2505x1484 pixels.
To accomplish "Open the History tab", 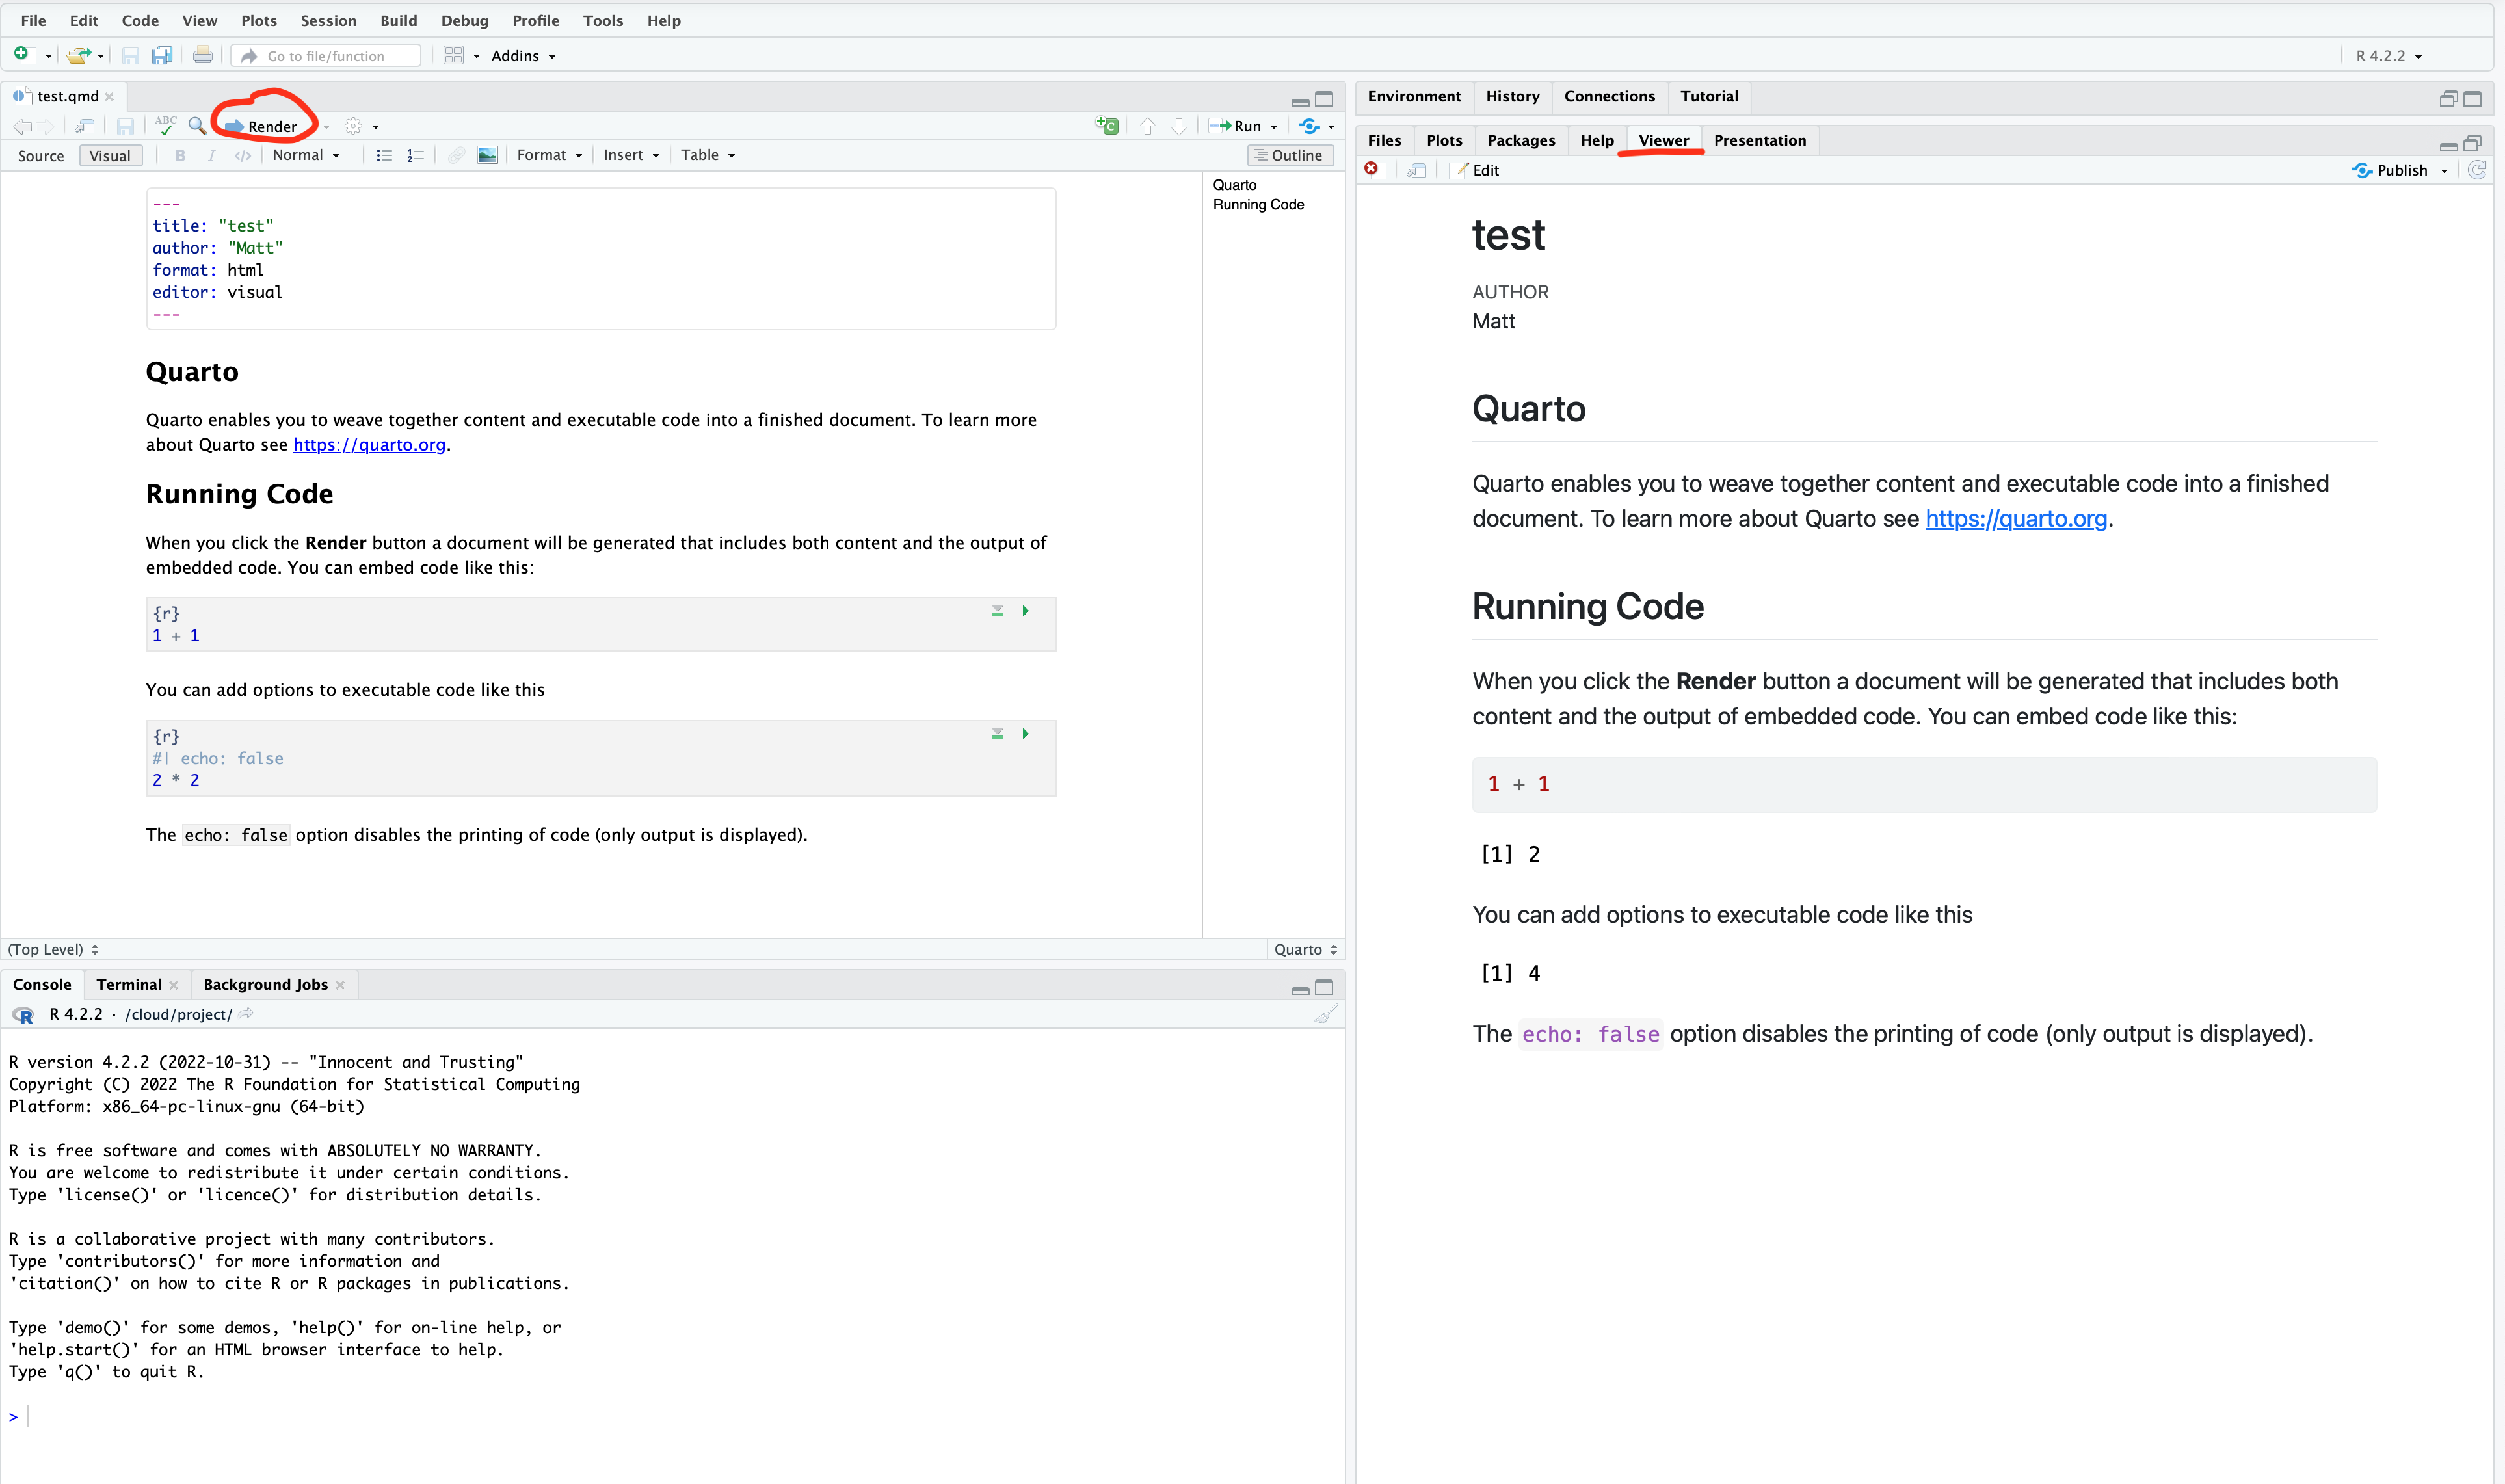I will [x=1512, y=96].
